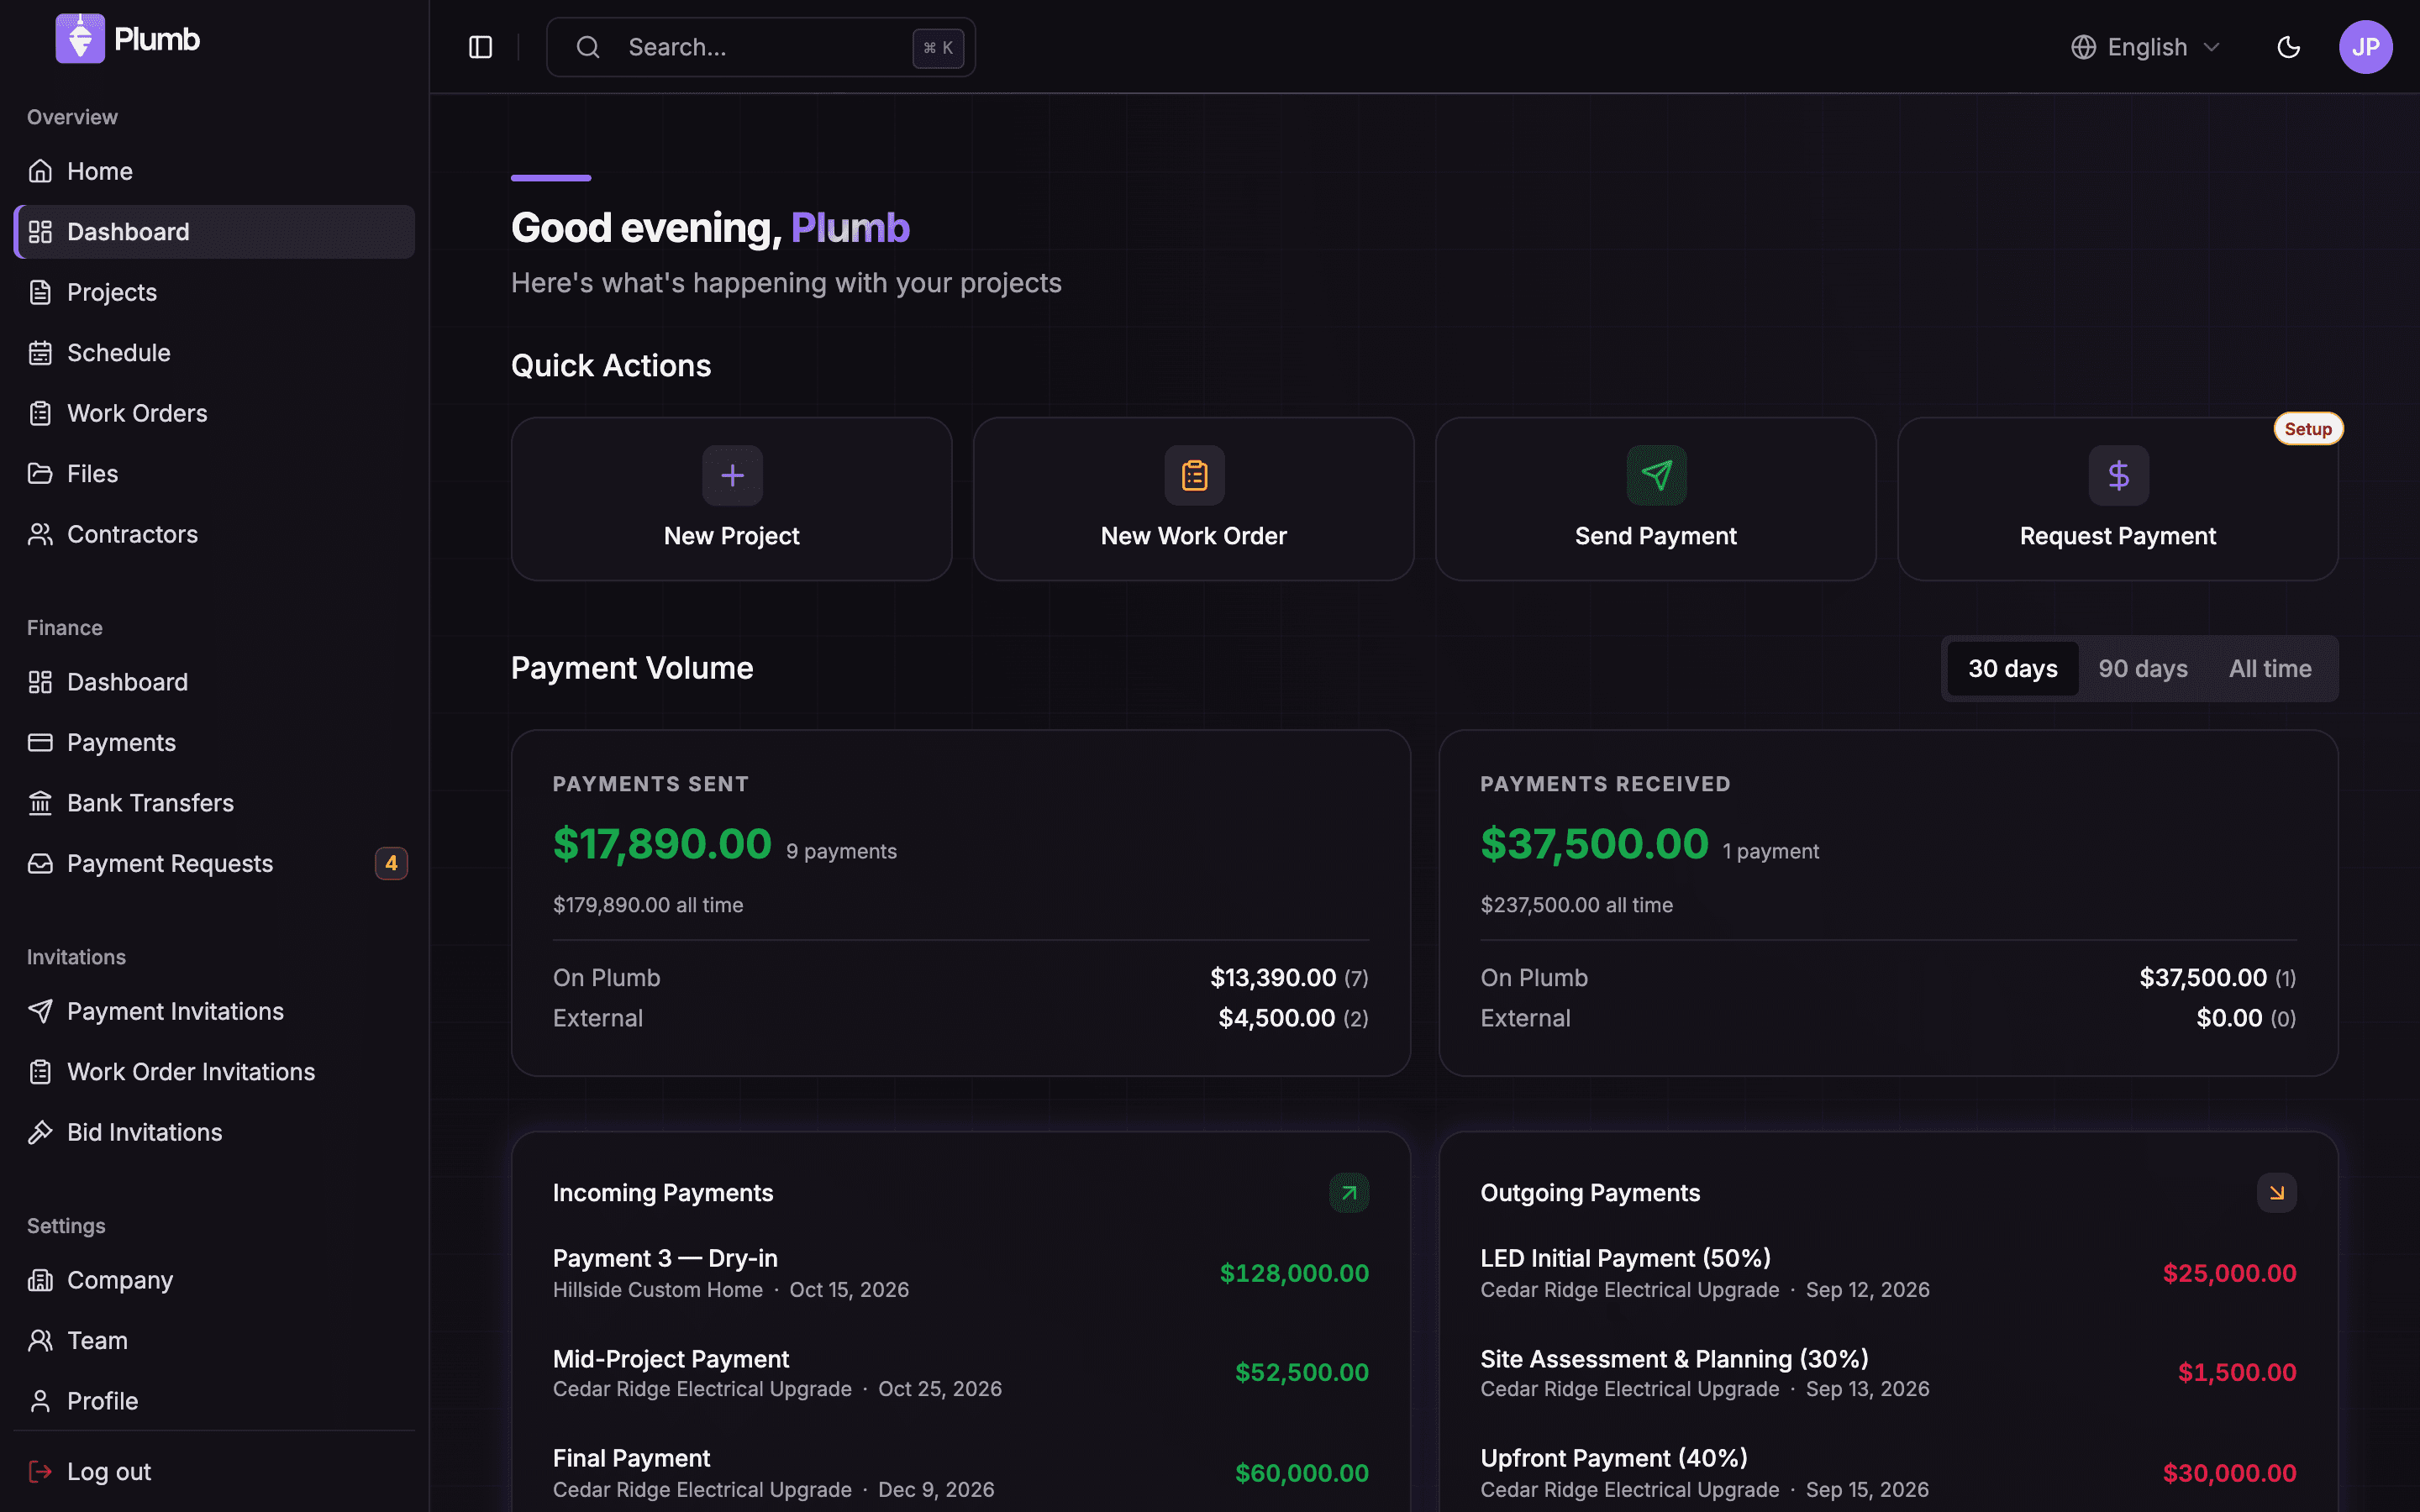Toggle dark mode moon icon
The width and height of the screenshot is (2420, 1512).
coord(2288,47)
